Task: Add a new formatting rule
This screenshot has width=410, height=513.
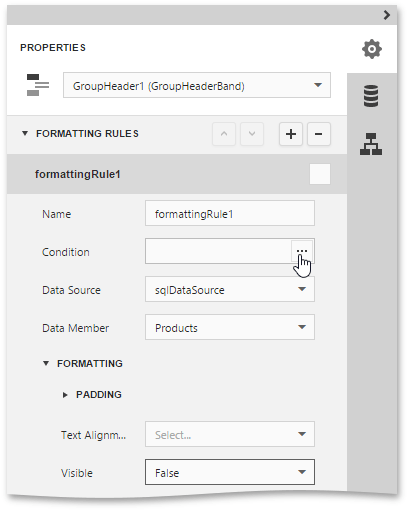Action: tap(291, 134)
